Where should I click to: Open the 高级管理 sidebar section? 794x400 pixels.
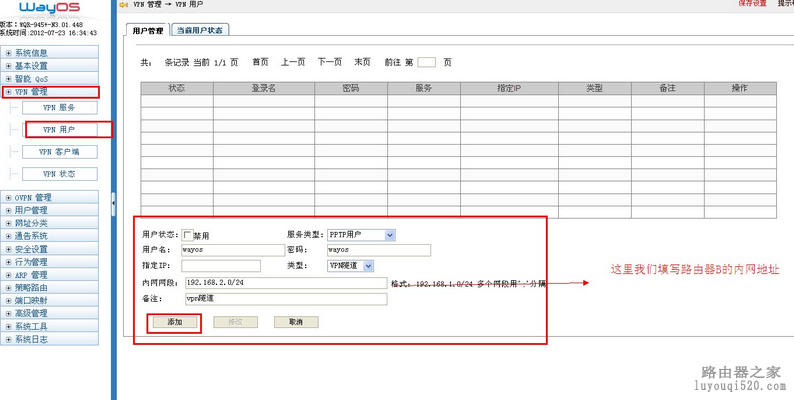pyautogui.click(x=50, y=313)
